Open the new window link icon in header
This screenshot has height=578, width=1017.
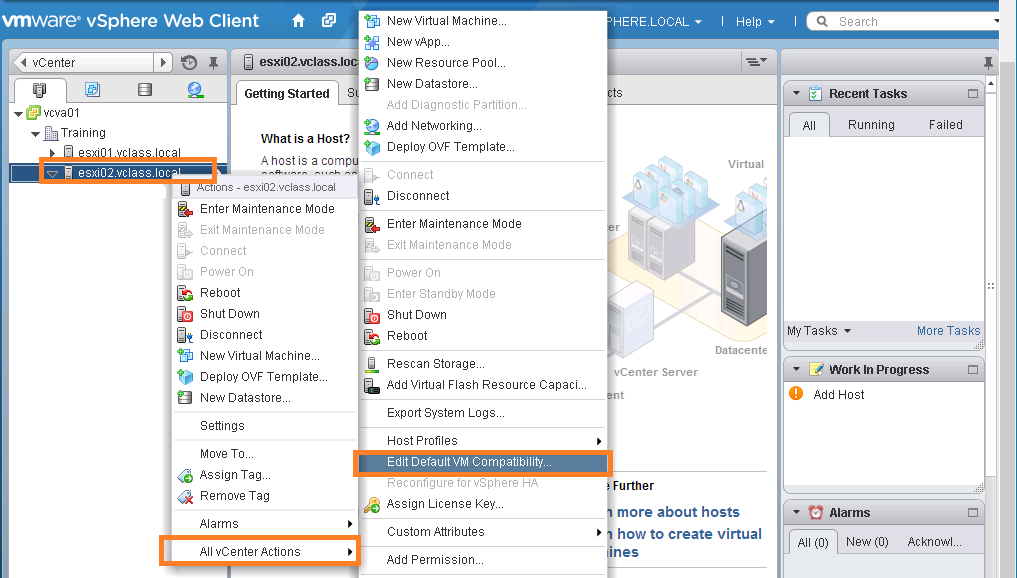click(329, 21)
